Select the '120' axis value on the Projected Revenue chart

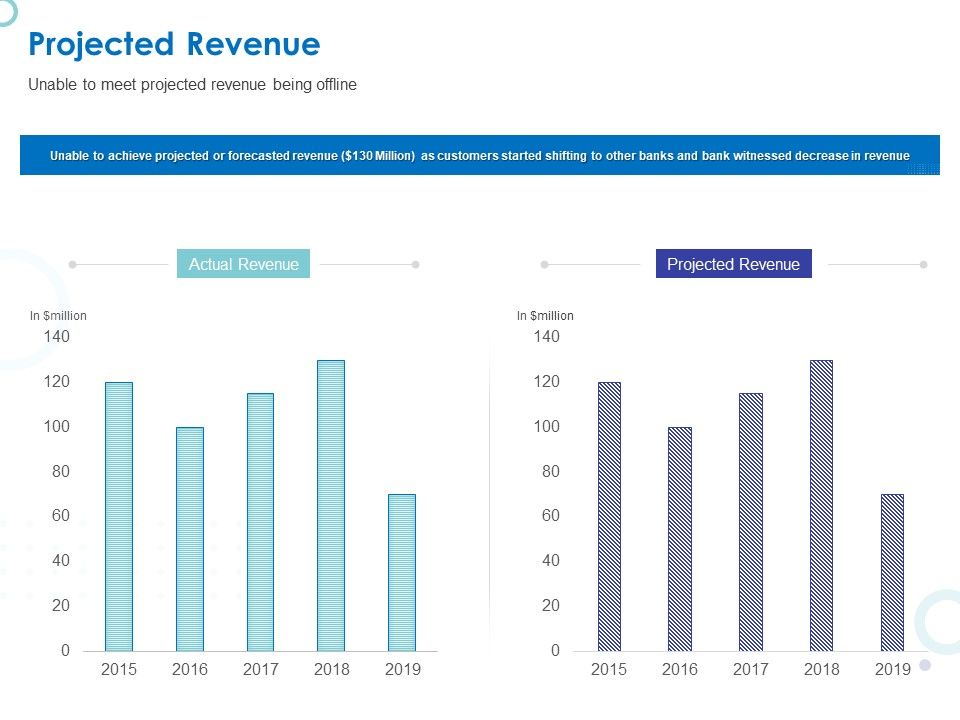546,381
